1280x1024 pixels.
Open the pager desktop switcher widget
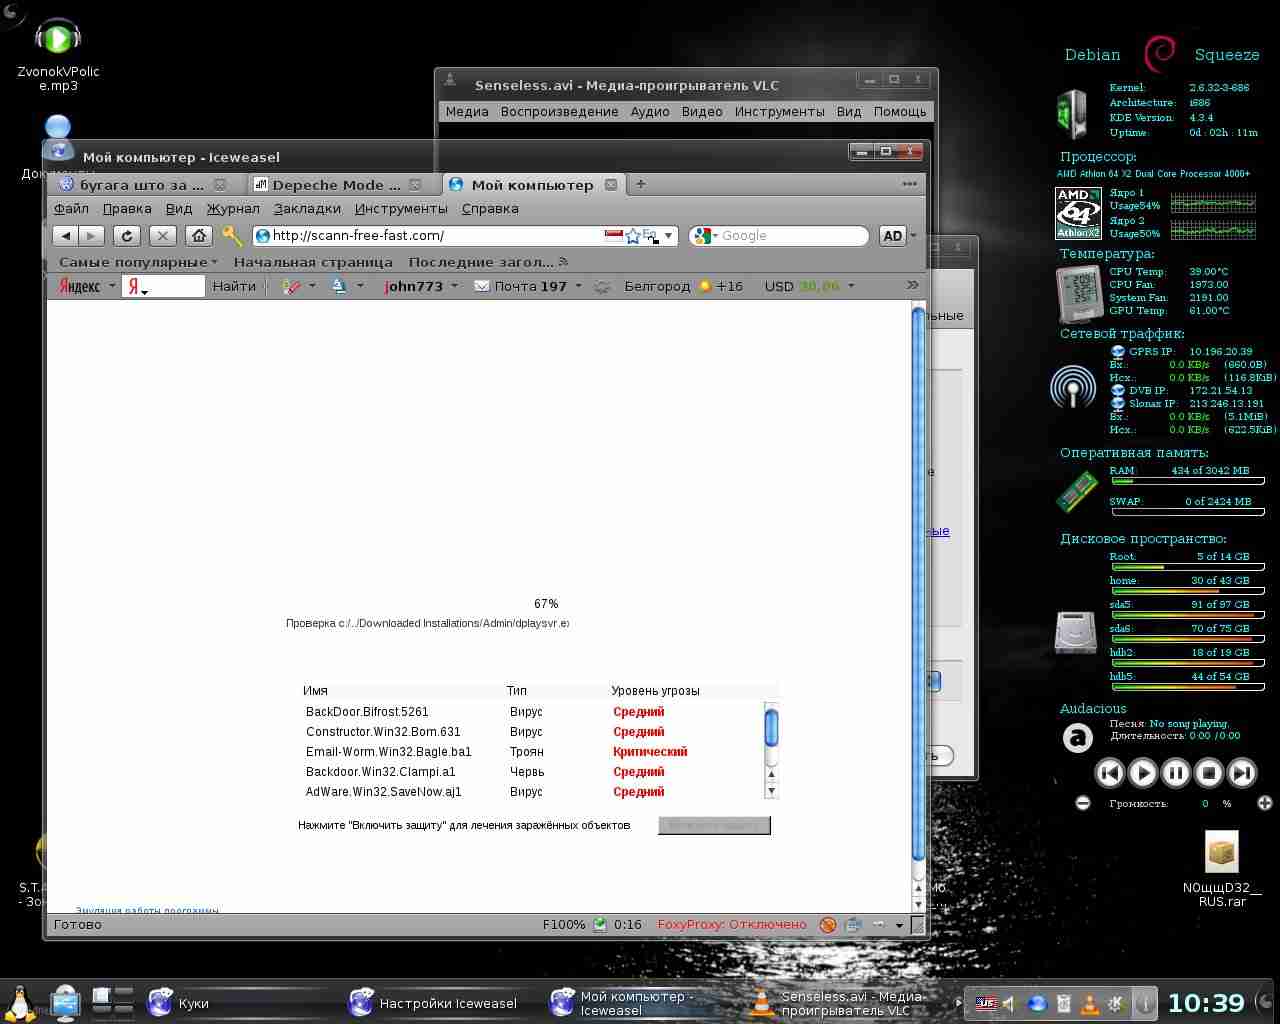tap(113, 1002)
